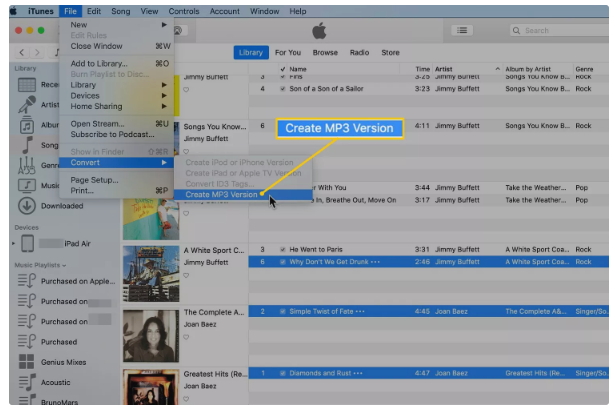Select the Albums sidebar icon

click(x=27, y=125)
